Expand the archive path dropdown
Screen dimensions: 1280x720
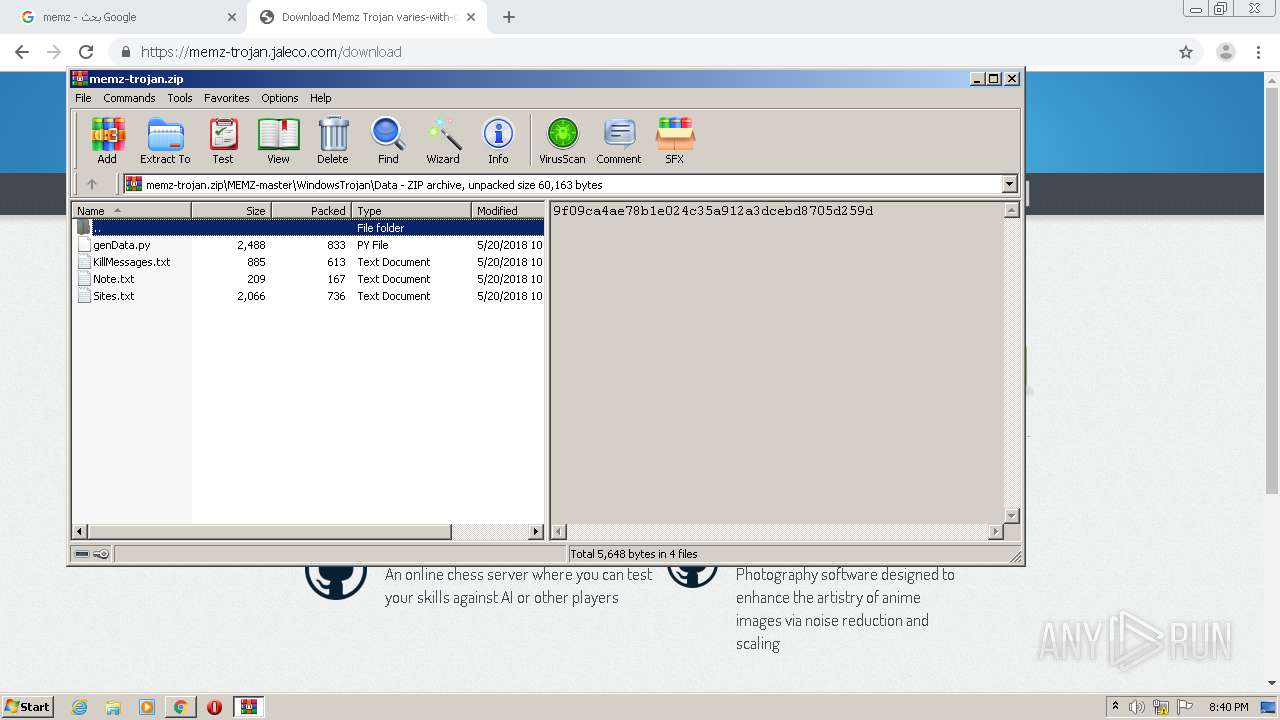1009,184
